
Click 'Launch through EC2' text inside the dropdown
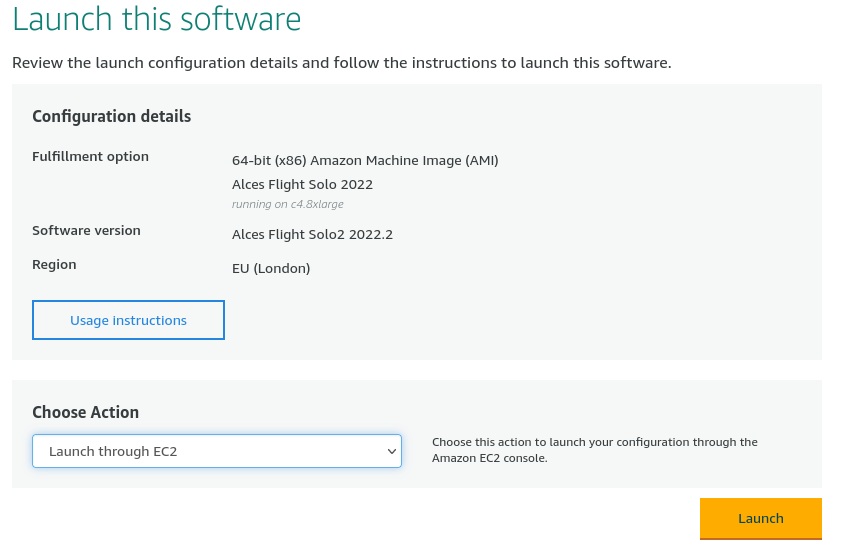[x=113, y=452]
